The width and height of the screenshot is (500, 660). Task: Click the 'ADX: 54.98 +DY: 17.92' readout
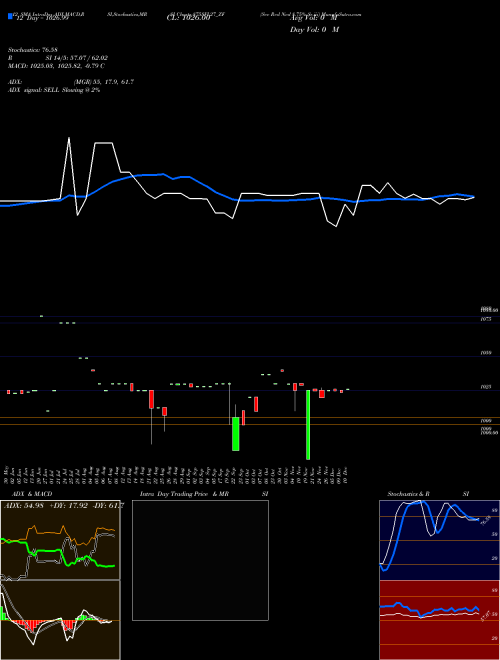(x=46, y=506)
